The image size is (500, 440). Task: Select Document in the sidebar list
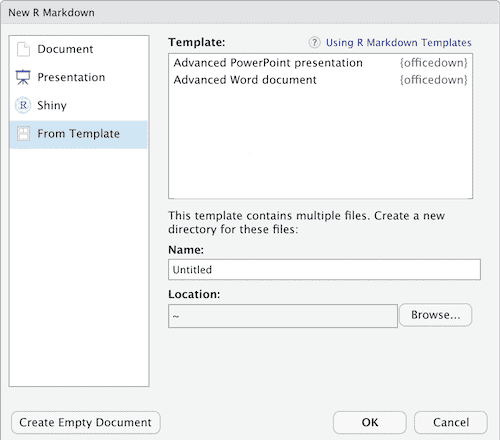pyautogui.click(x=78, y=49)
